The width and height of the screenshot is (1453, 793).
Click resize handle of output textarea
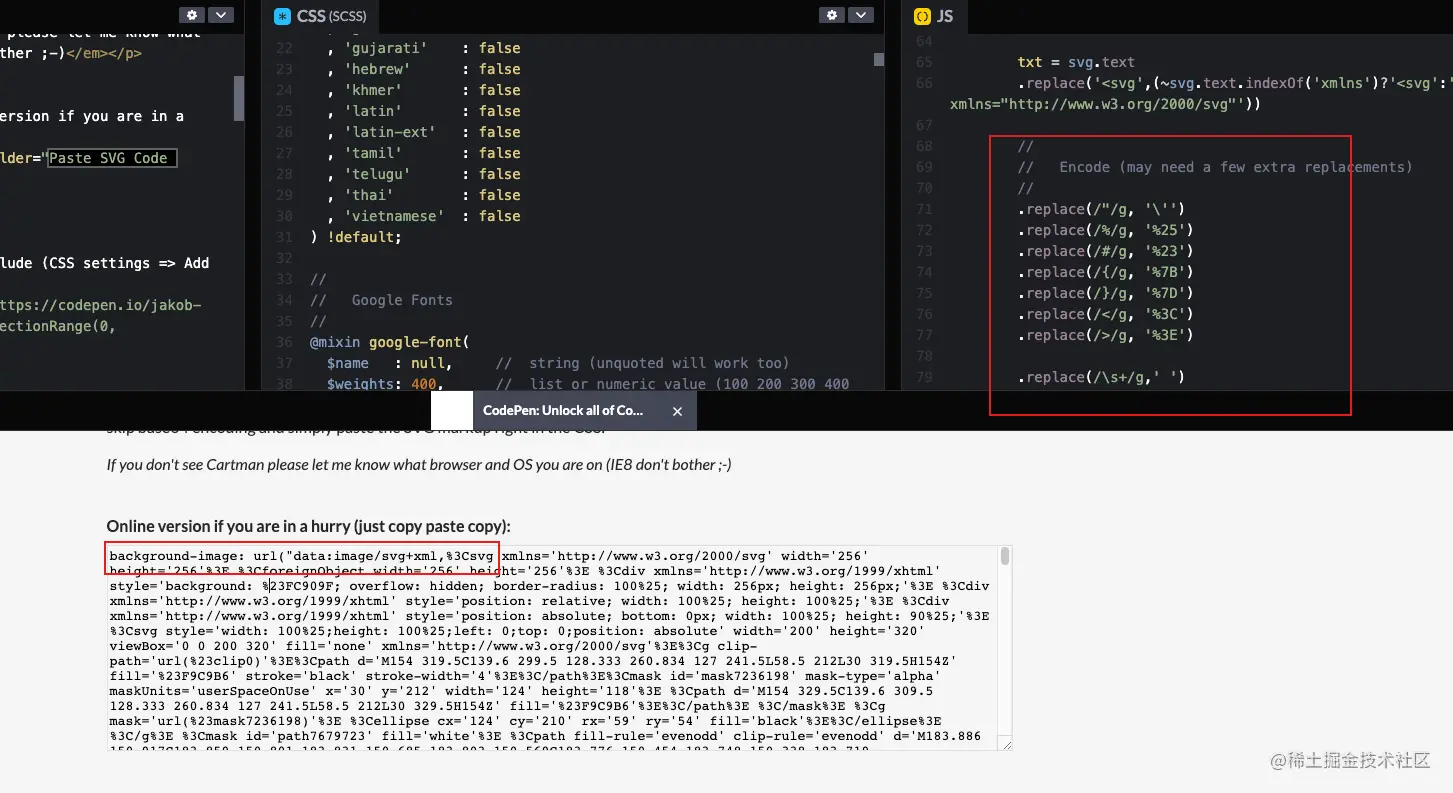click(1005, 745)
